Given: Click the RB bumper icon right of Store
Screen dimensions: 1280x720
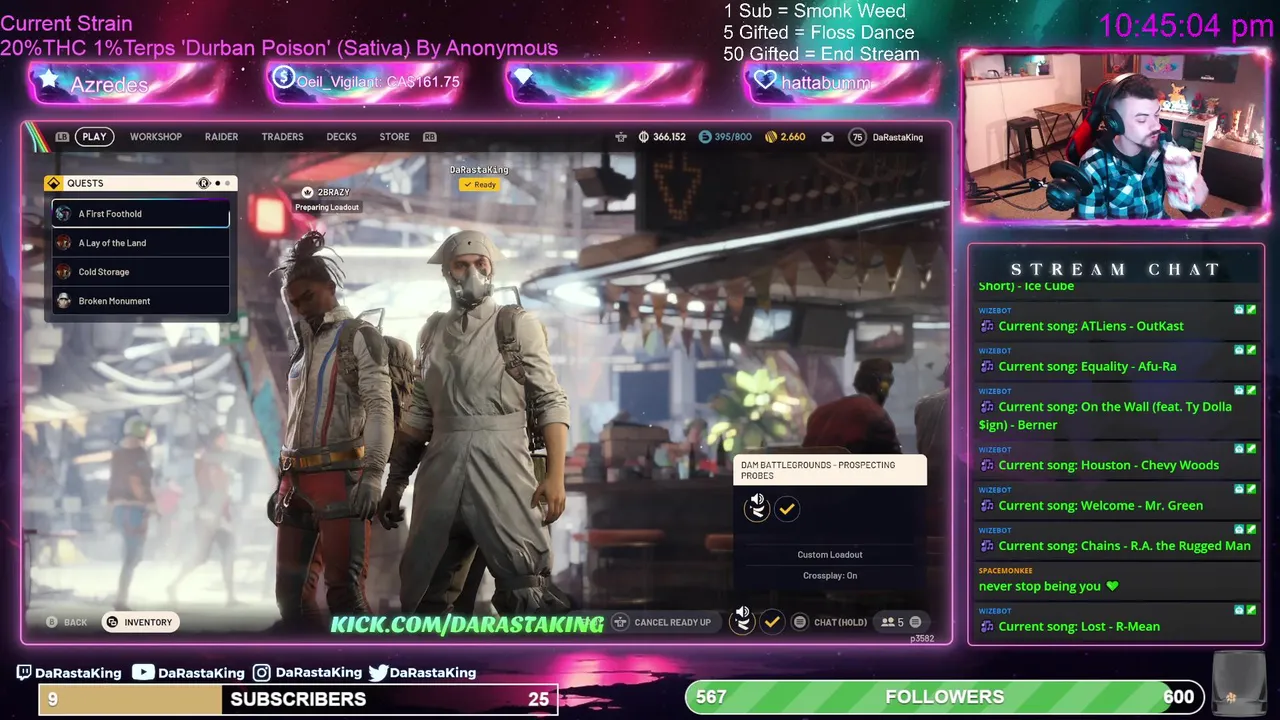Looking at the screenshot, I should [430, 137].
